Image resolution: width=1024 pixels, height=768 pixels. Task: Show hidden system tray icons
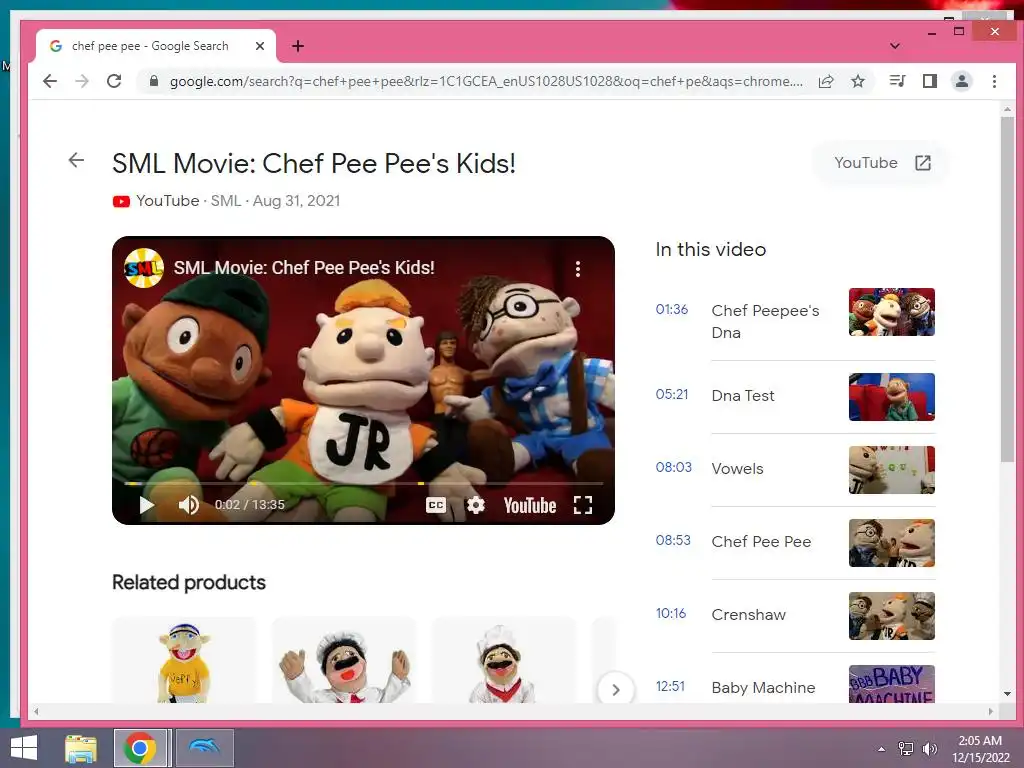(x=882, y=749)
